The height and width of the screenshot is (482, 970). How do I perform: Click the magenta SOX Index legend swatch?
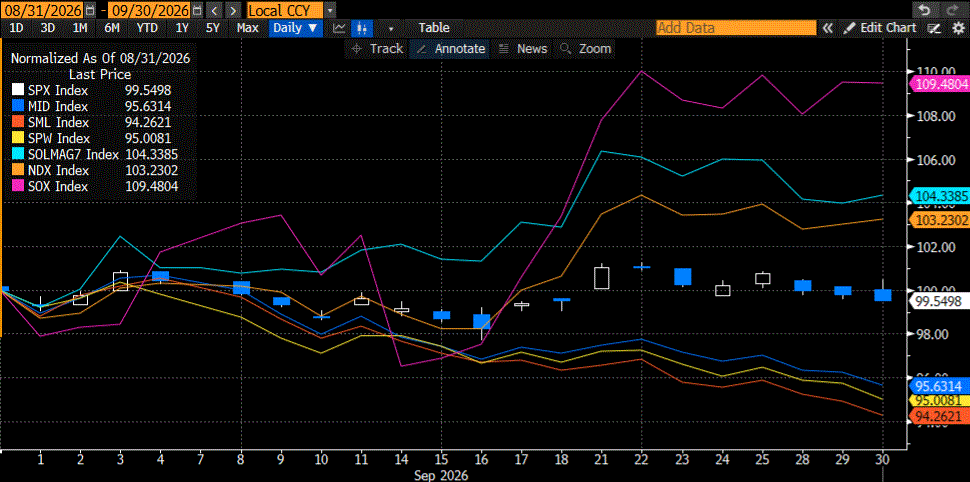pyautogui.click(x=17, y=186)
